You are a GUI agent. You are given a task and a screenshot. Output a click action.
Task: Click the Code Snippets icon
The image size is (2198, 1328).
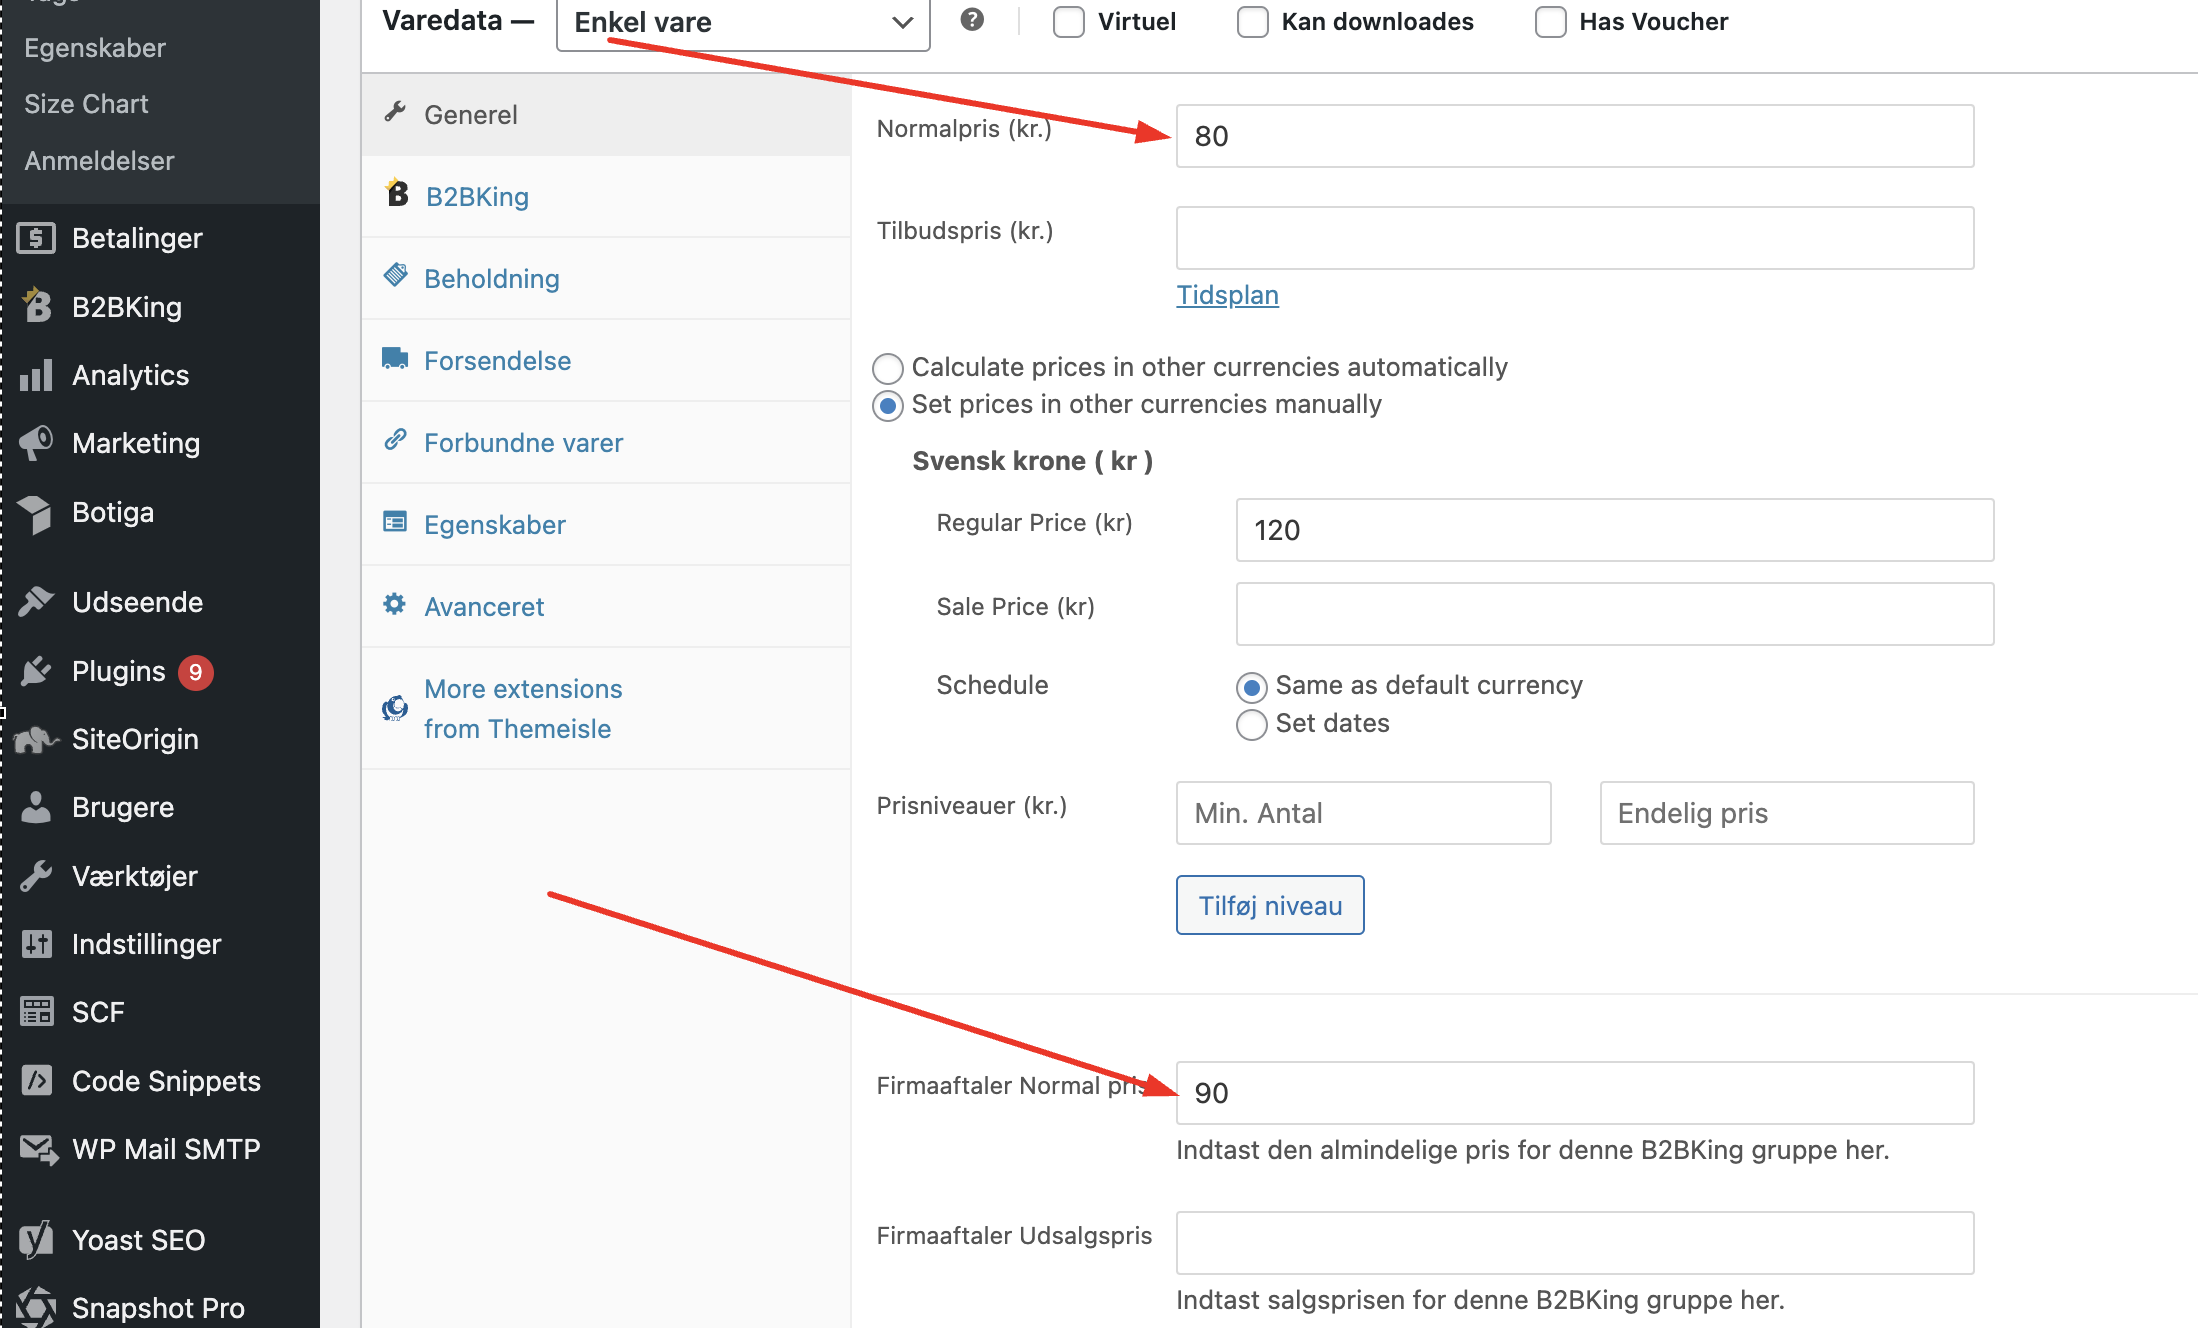(36, 1081)
